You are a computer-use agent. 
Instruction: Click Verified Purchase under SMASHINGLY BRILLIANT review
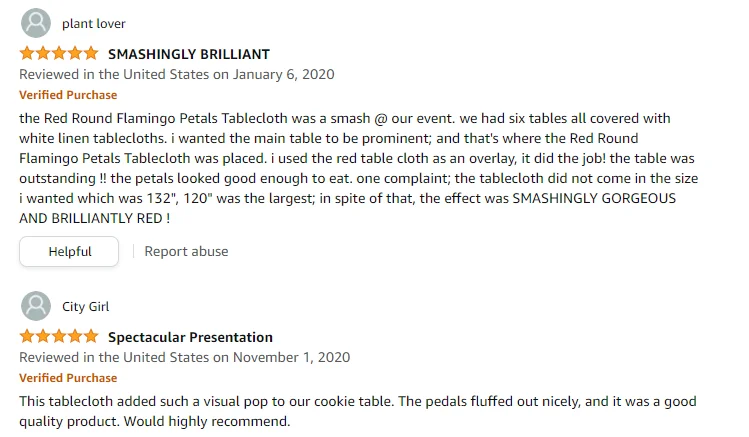[68, 95]
